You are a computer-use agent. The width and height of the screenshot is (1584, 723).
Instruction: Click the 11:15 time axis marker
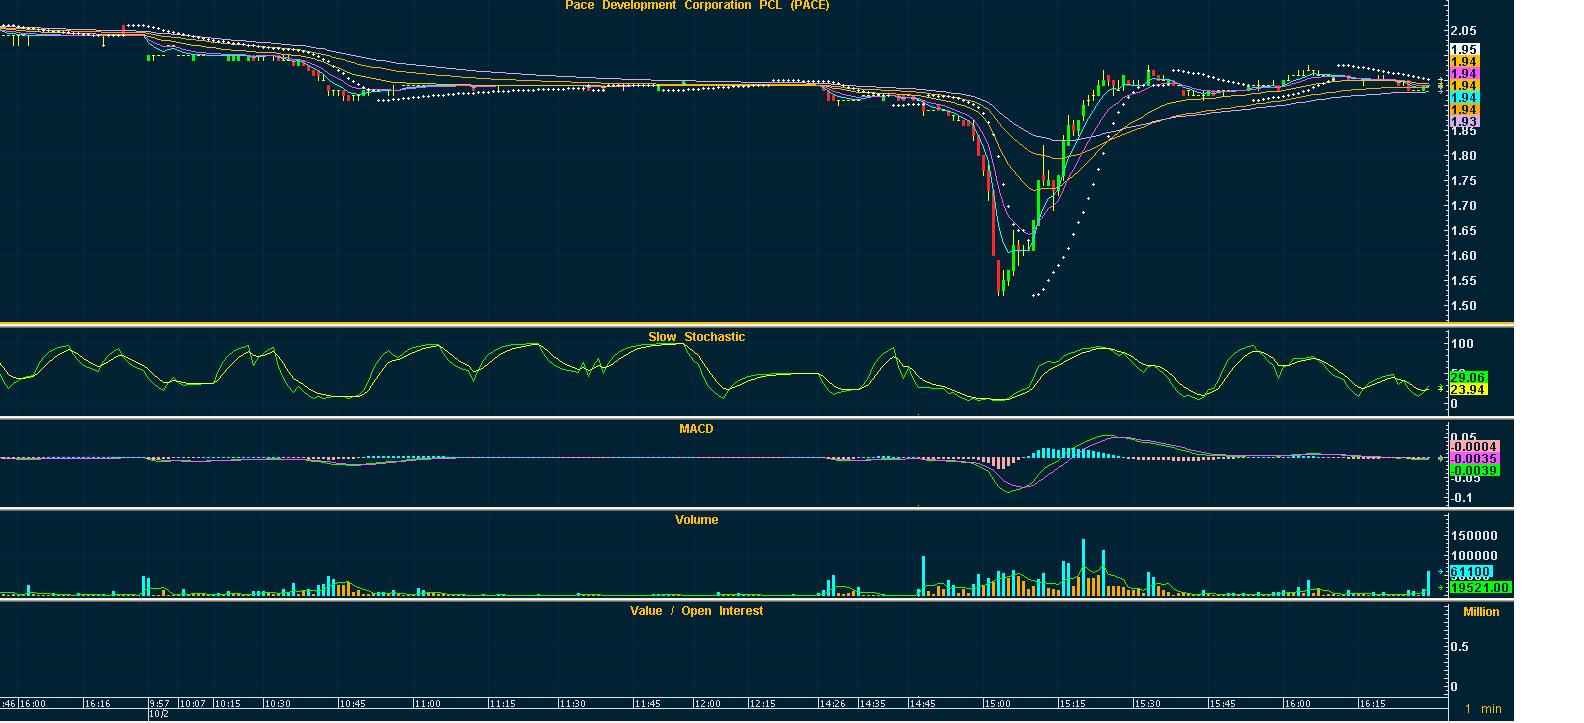click(502, 704)
